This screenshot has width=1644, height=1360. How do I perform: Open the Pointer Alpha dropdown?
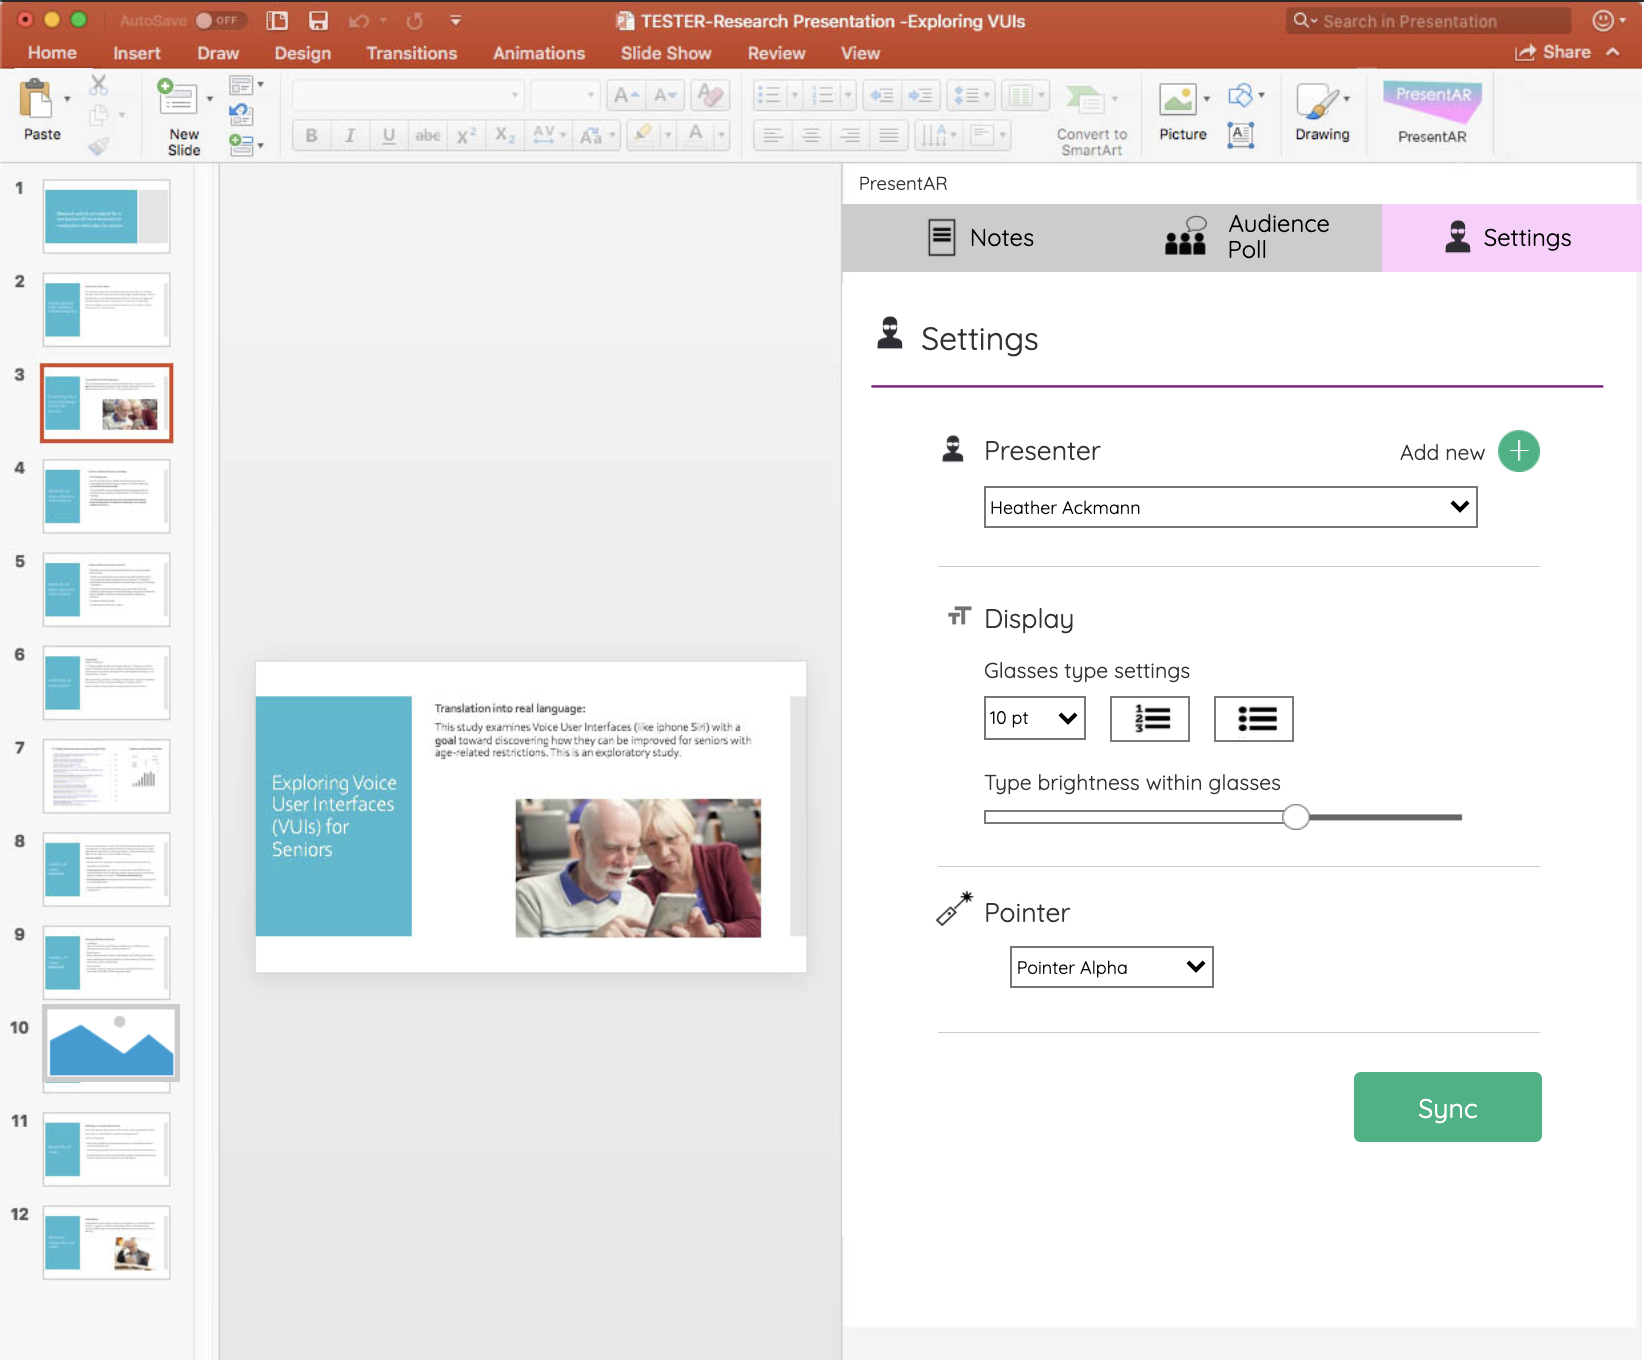tap(1111, 967)
